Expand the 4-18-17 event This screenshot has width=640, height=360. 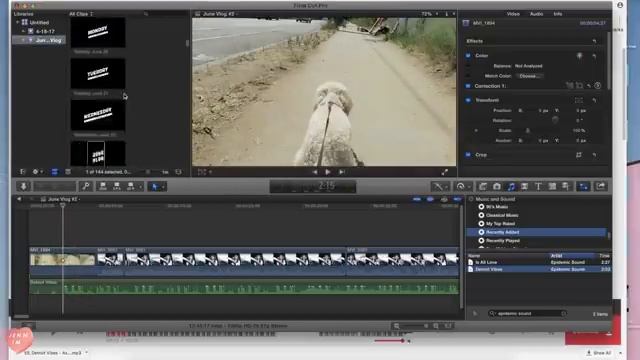(x=23, y=31)
